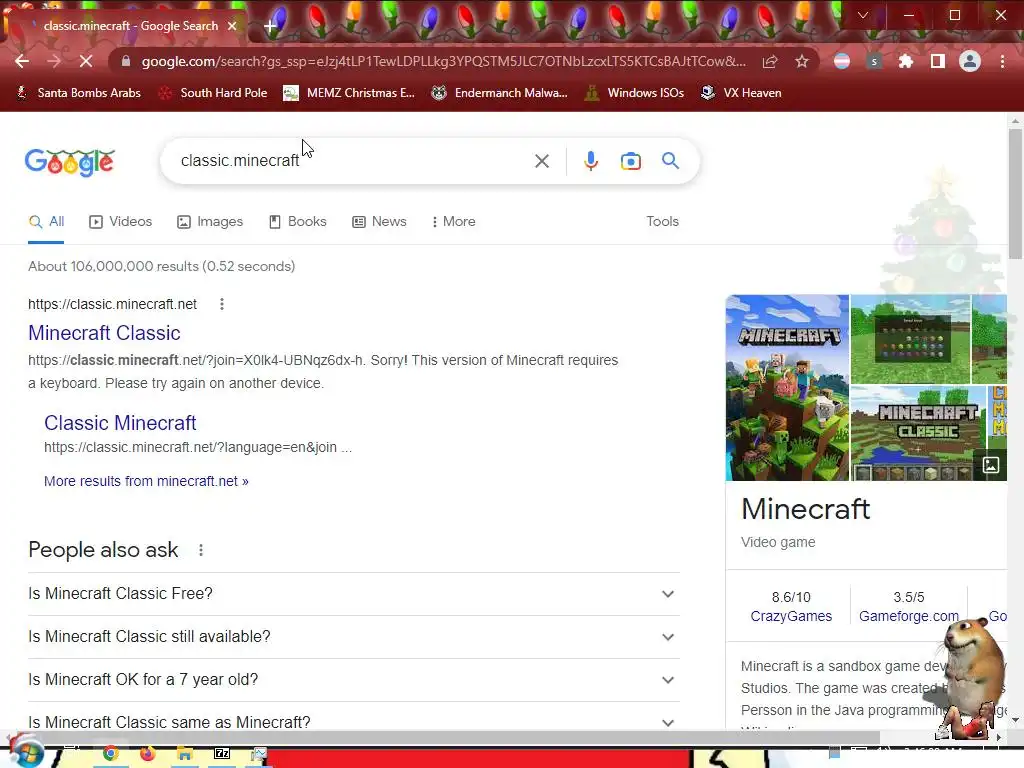The width and height of the screenshot is (1024, 768).
Task: Open the Classic Minecraft sub-result link
Action: (x=120, y=423)
